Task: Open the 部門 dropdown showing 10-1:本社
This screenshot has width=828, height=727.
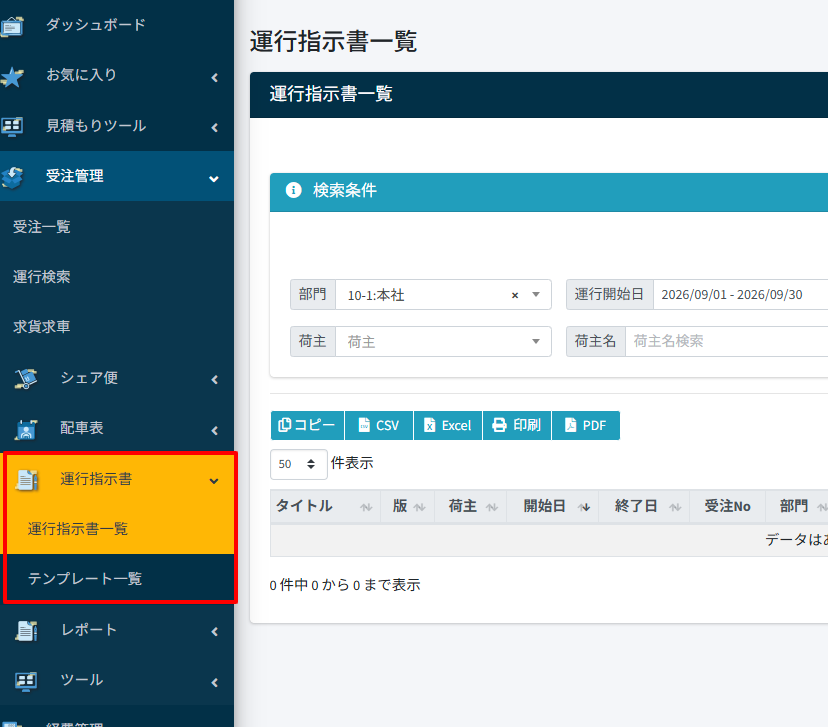Action: pos(443,295)
